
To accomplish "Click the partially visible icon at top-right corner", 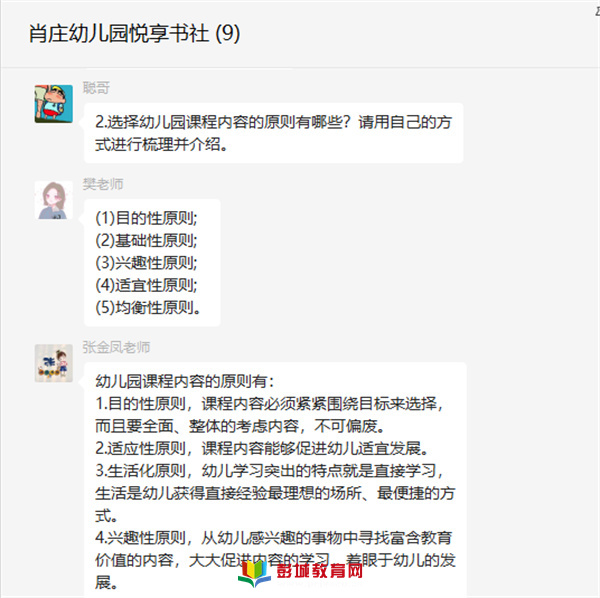I will [597, 11].
